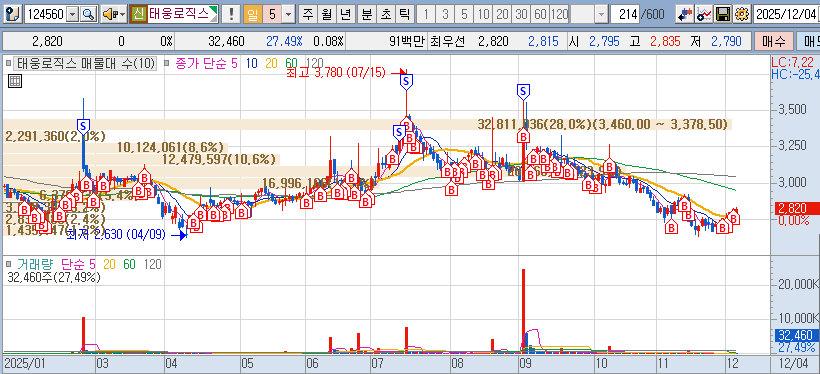820x374 pixels.
Task: Switch to the 초 second period
Action: (x=385, y=14)
